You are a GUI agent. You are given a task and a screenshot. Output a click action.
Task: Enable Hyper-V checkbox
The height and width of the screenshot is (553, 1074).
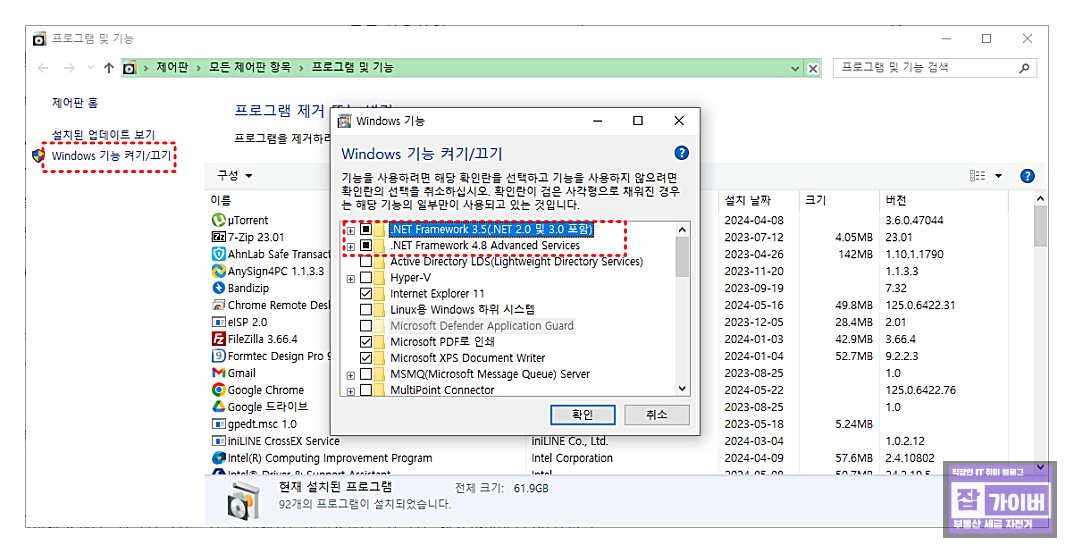point(366,278)
